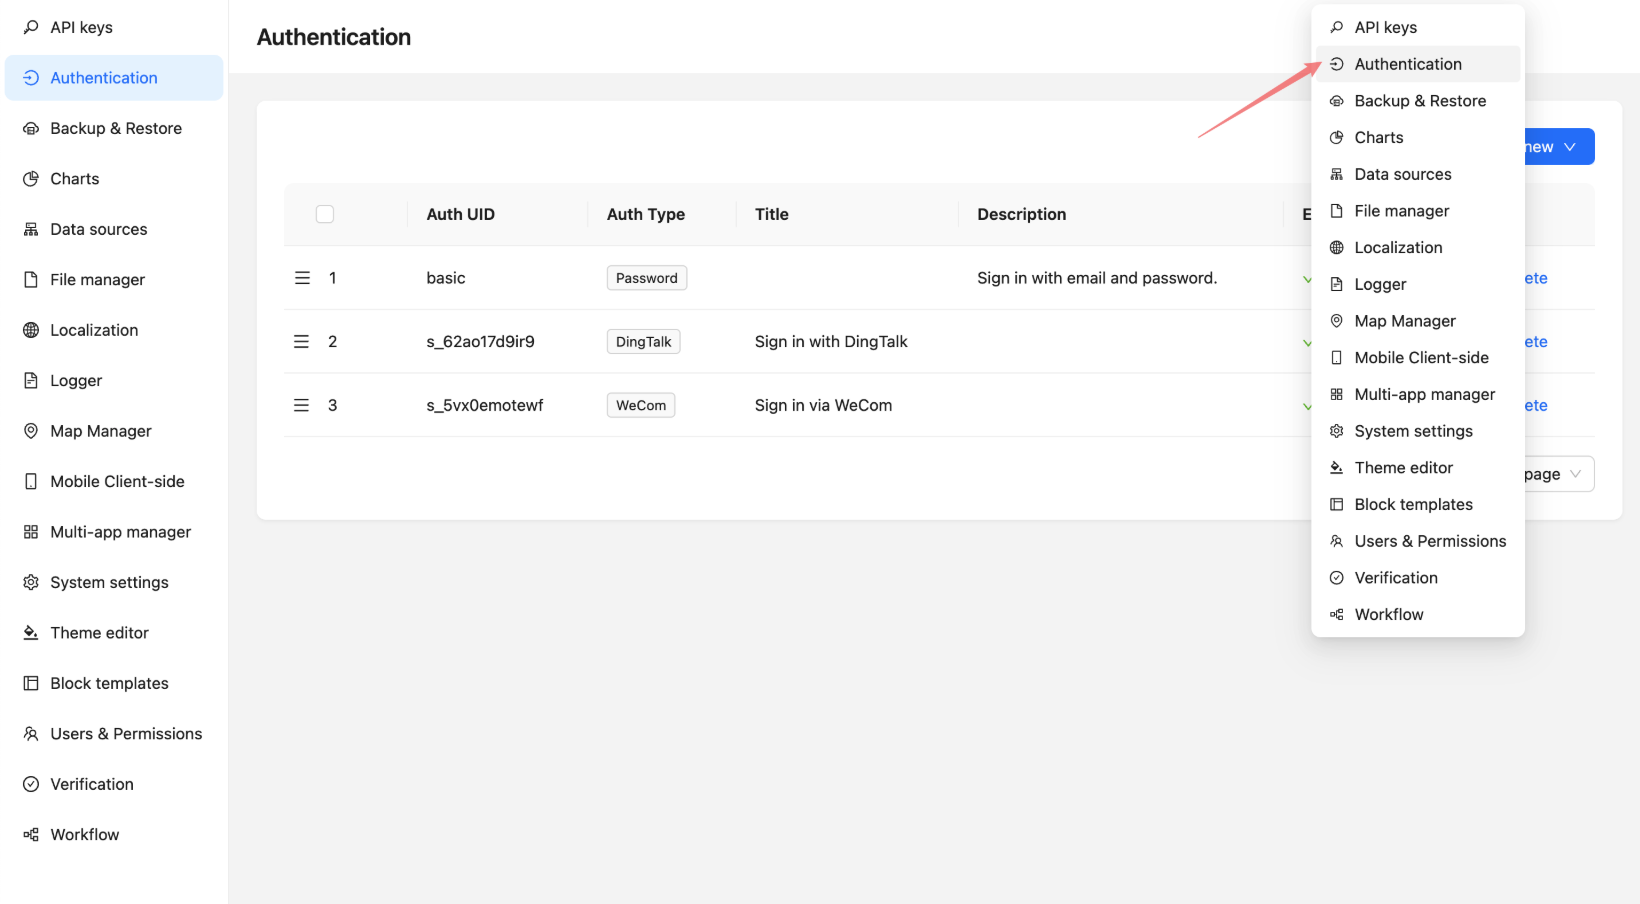The height and width of the screenshot is (904, 1640).
Task: Open the Add new dropdown button
Action: 1557,147
